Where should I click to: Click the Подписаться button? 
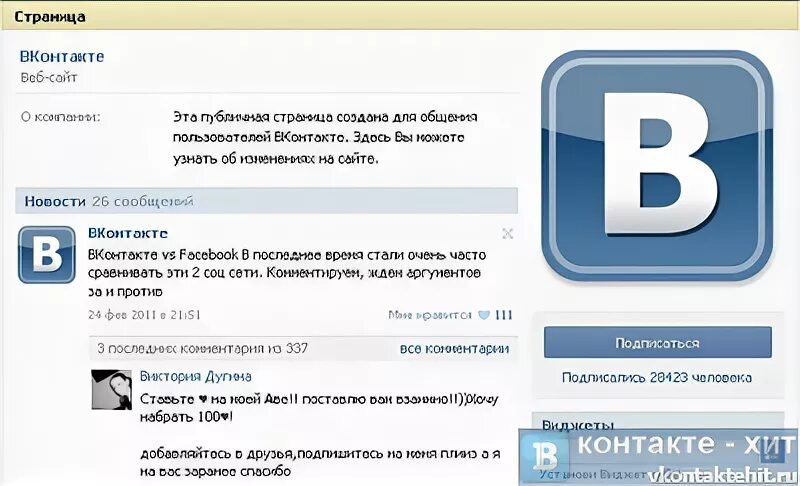pos(658,343)
